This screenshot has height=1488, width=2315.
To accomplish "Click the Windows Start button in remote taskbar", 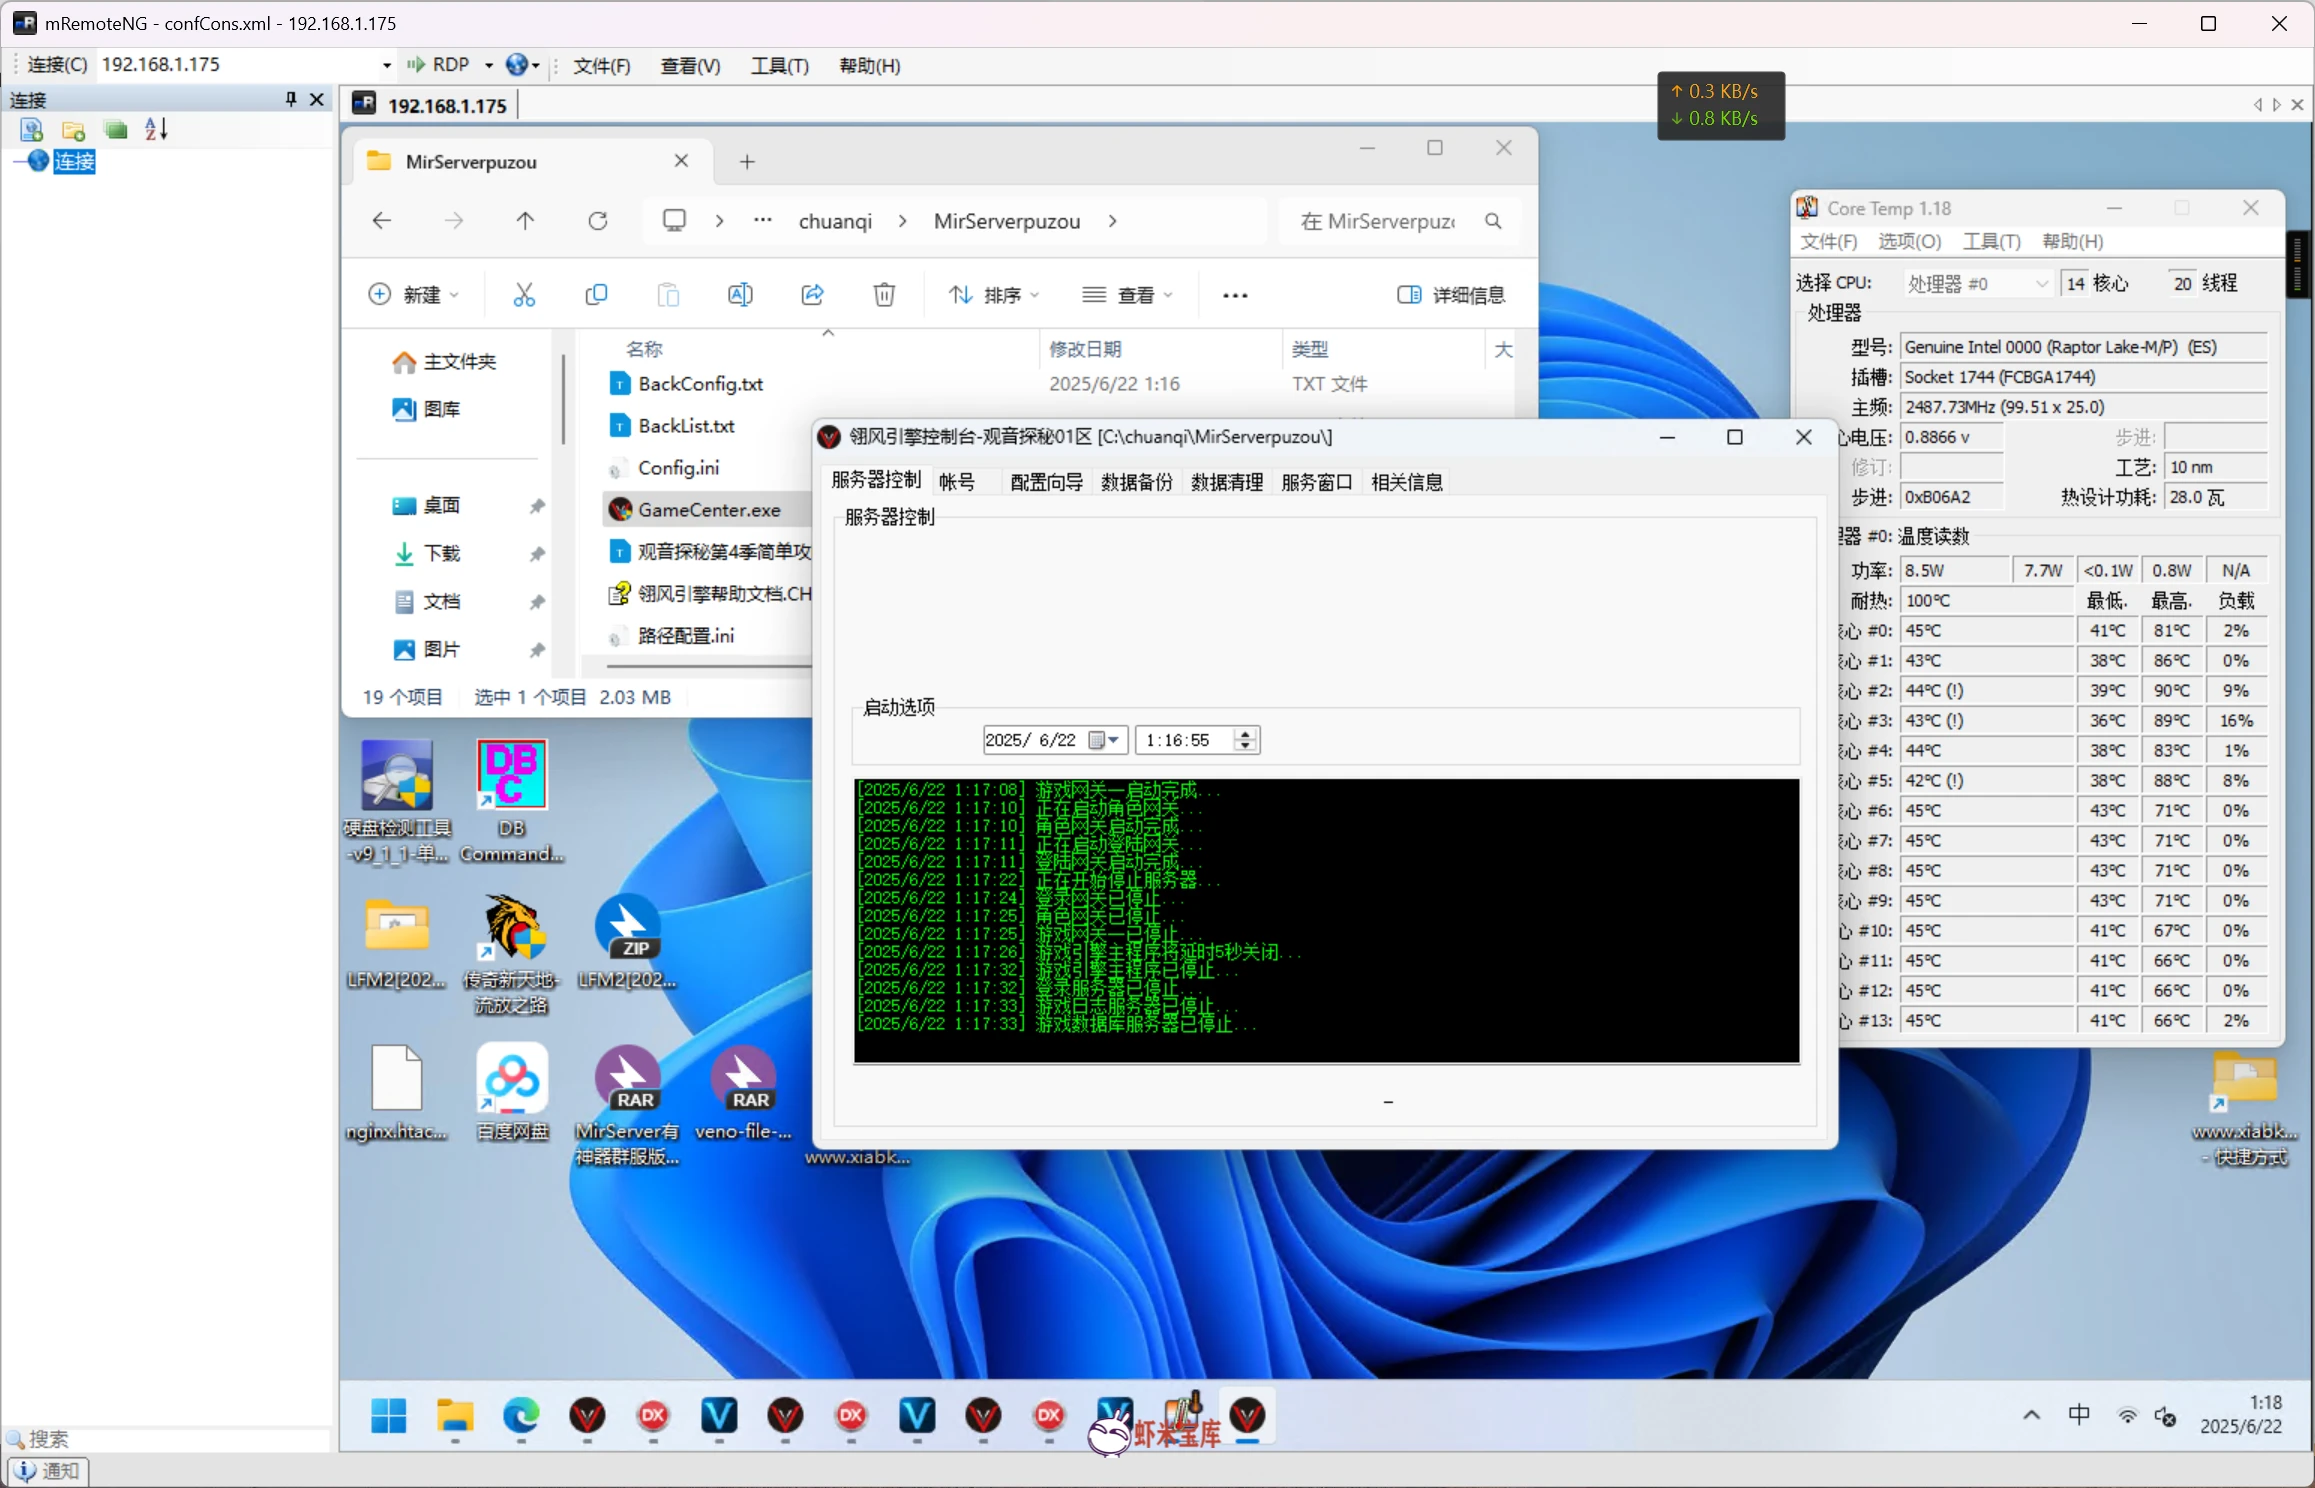I will click(388, 1416).
